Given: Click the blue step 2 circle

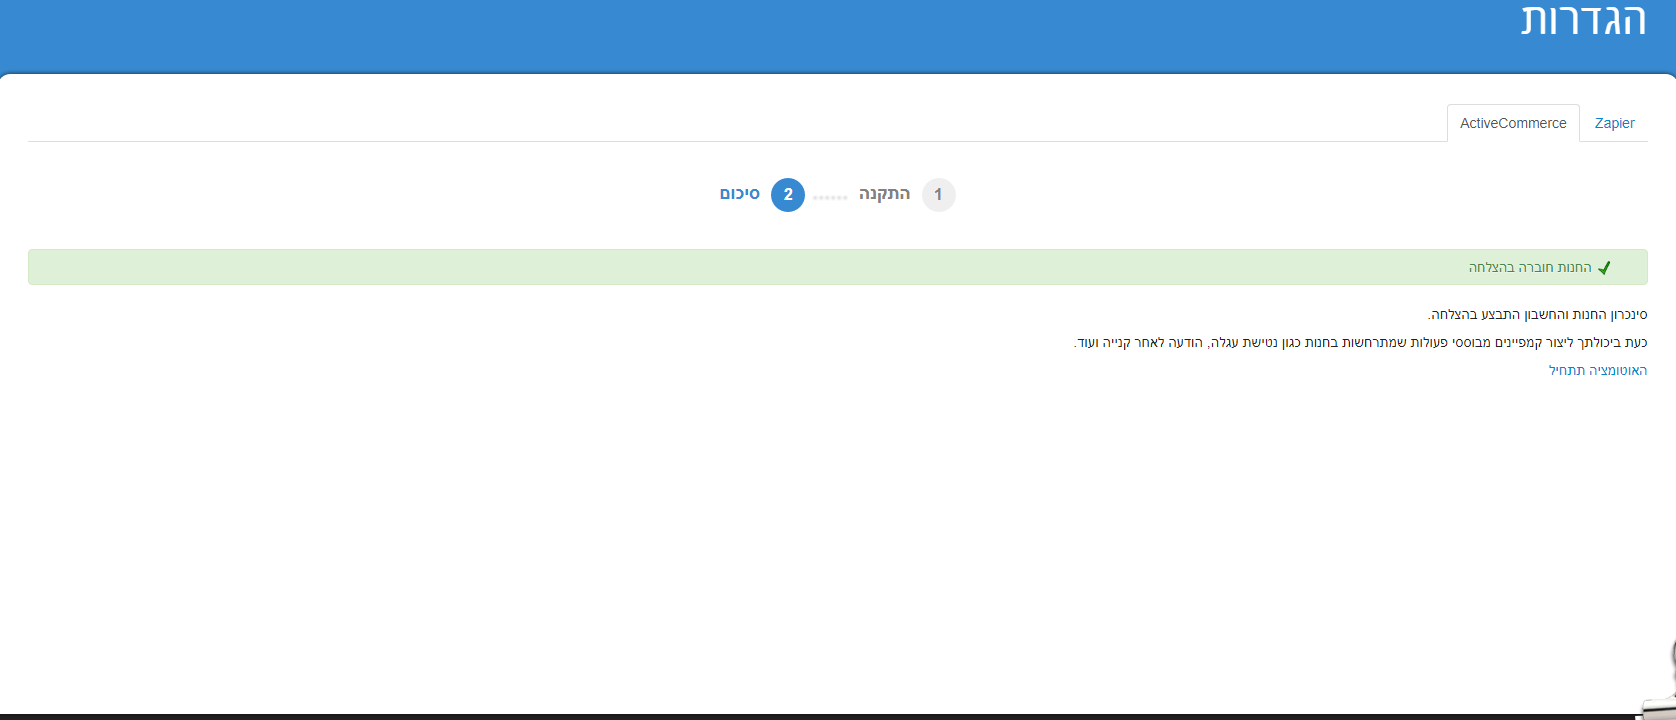Looking at the screenshot, I should click(x=788, y=195).
